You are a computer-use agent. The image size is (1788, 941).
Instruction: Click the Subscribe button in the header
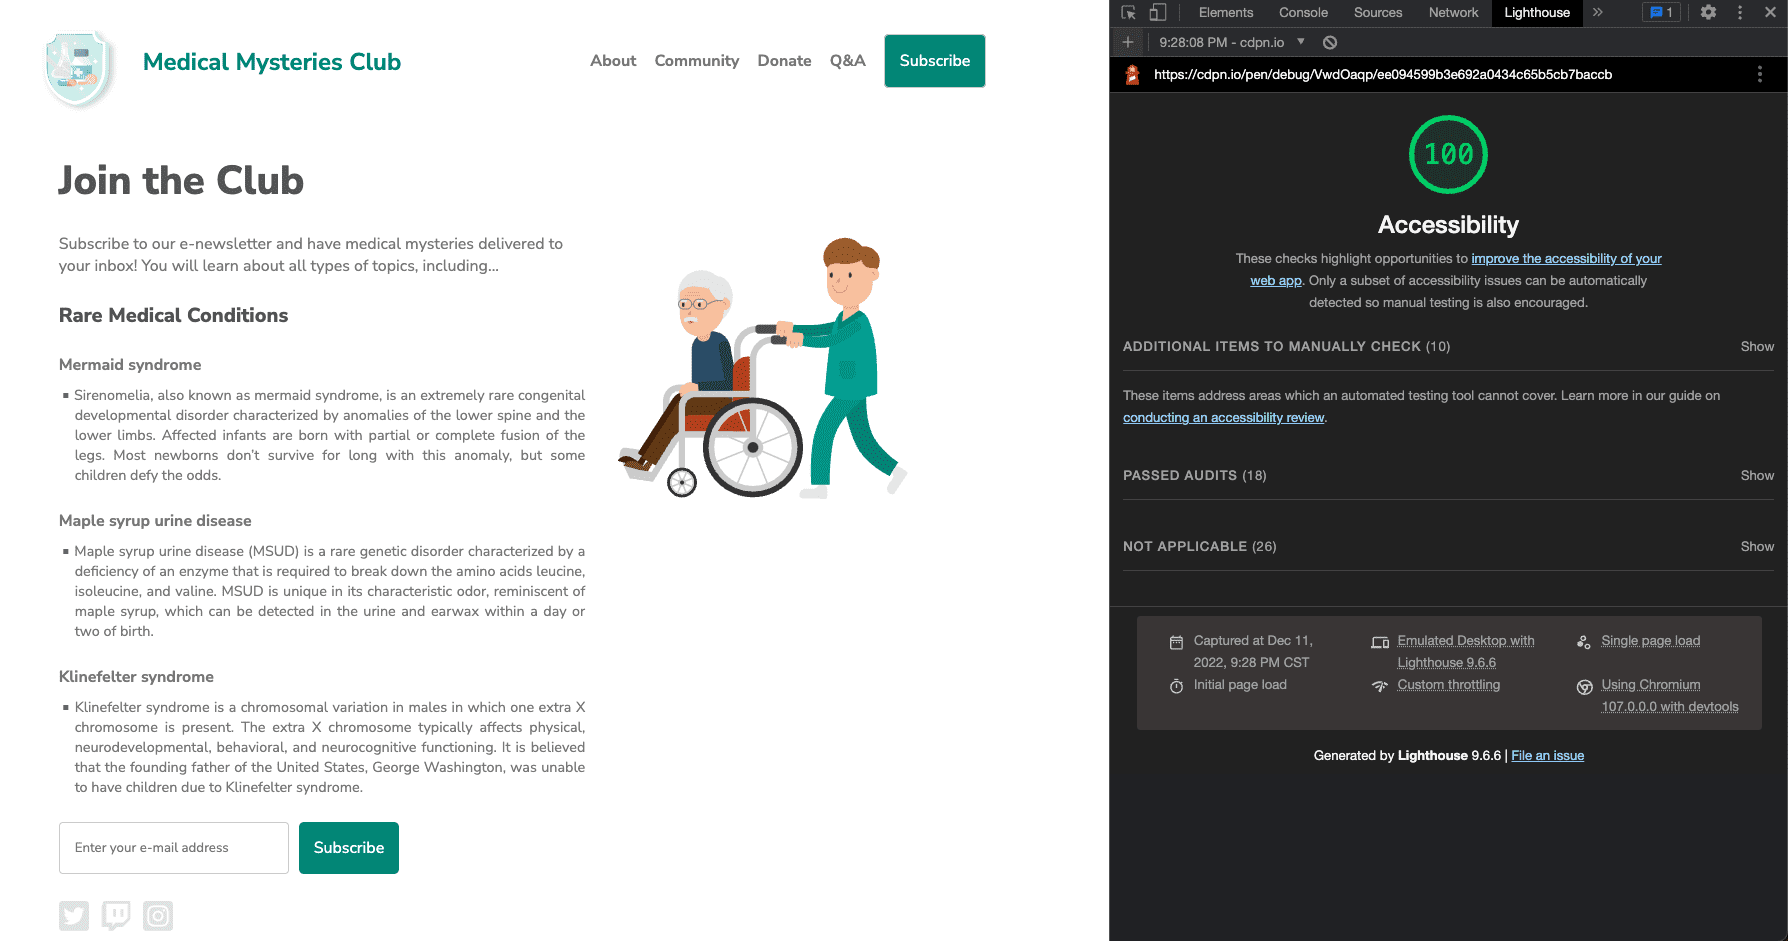[934, 61]
